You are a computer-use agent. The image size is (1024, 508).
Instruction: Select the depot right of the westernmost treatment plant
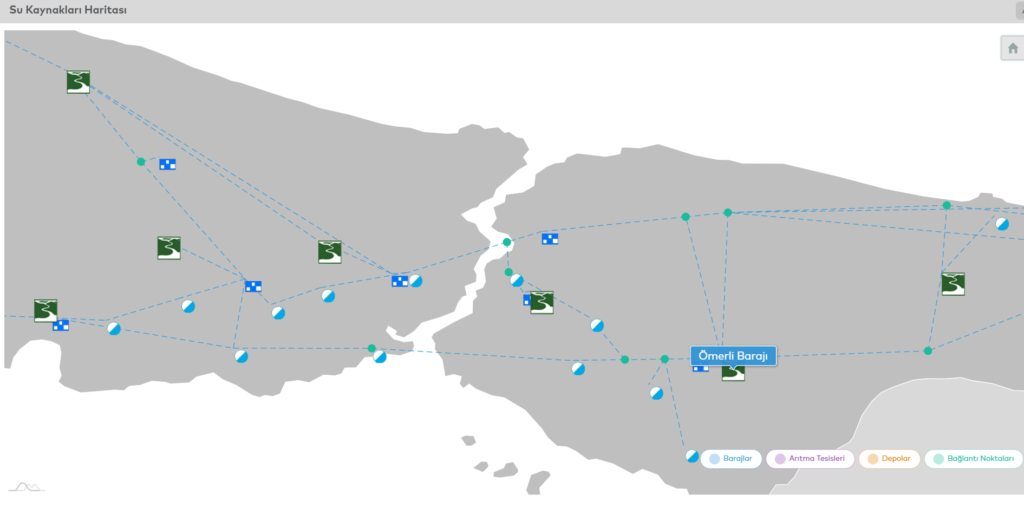click(x=114, y=328)
